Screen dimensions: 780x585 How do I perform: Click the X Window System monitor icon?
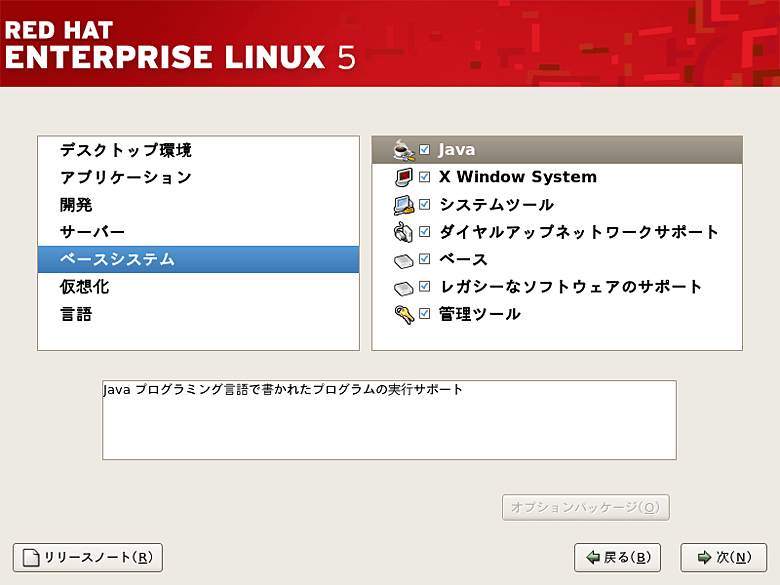click(x=403, y=177)
